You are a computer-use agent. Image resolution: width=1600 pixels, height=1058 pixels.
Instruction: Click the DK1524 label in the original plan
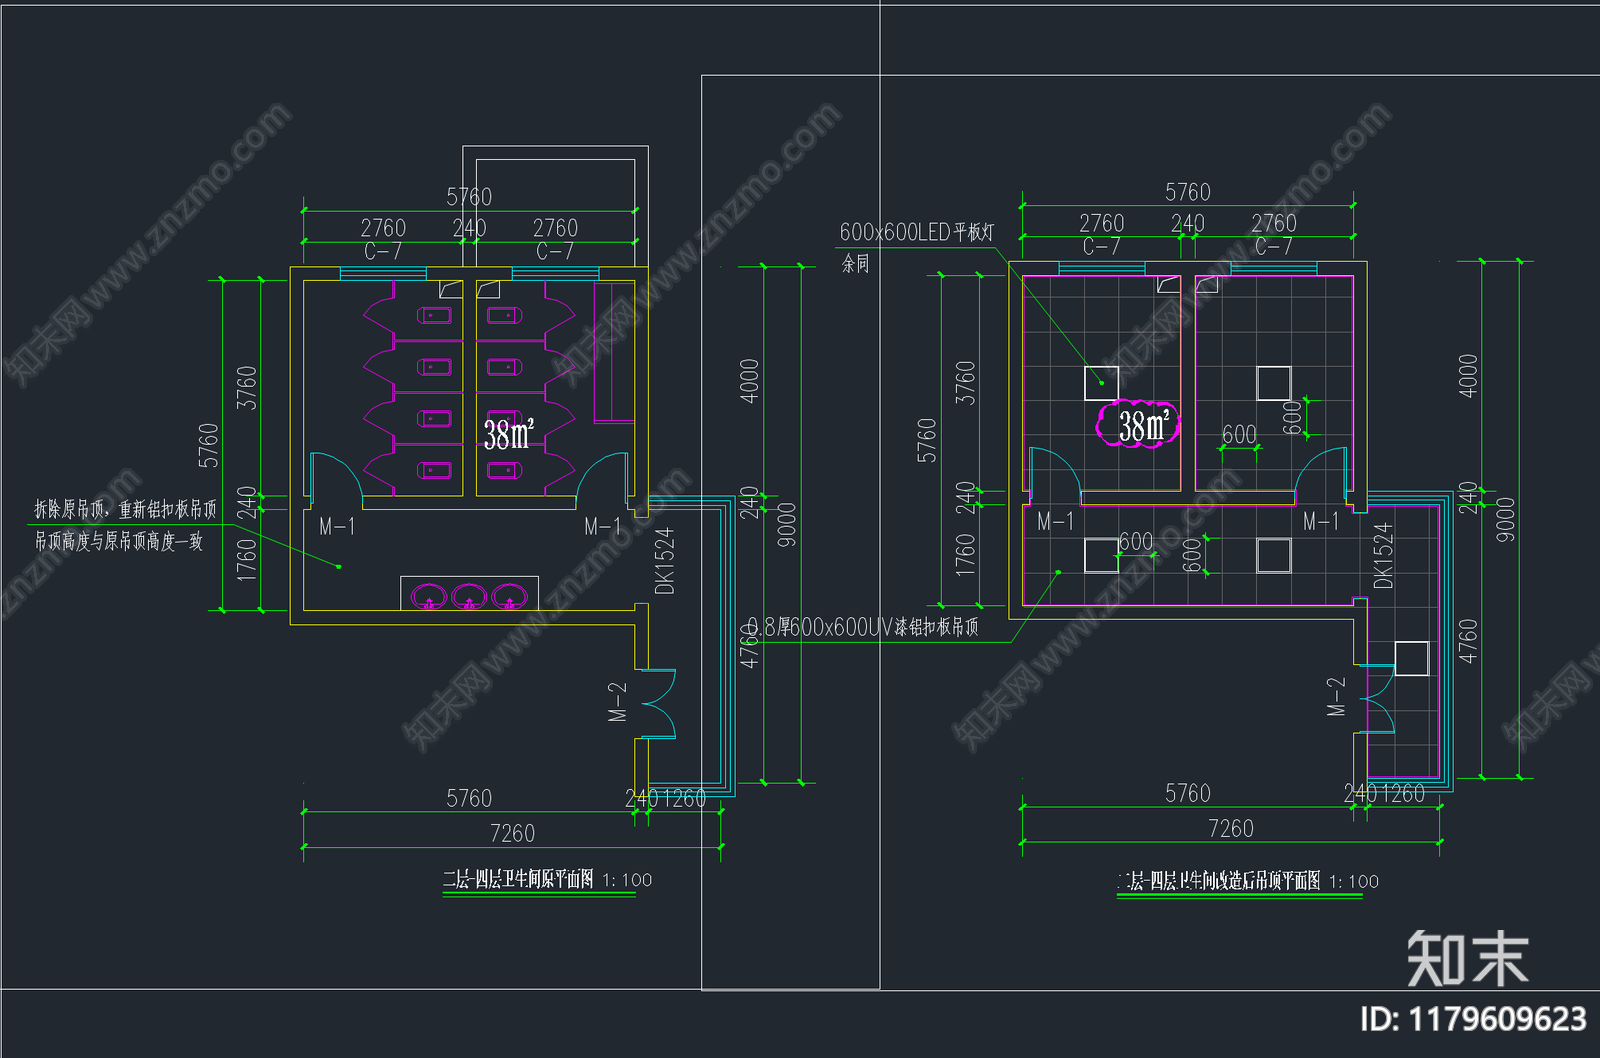click(665, 560)
